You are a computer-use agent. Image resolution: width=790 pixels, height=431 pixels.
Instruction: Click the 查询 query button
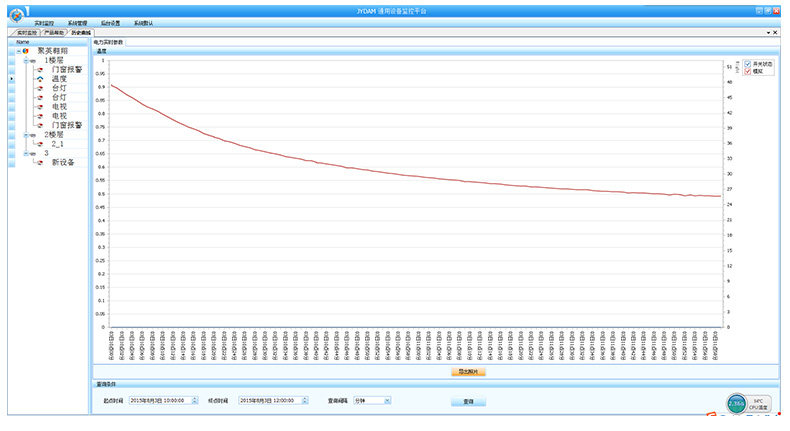[x=468, y=401]
